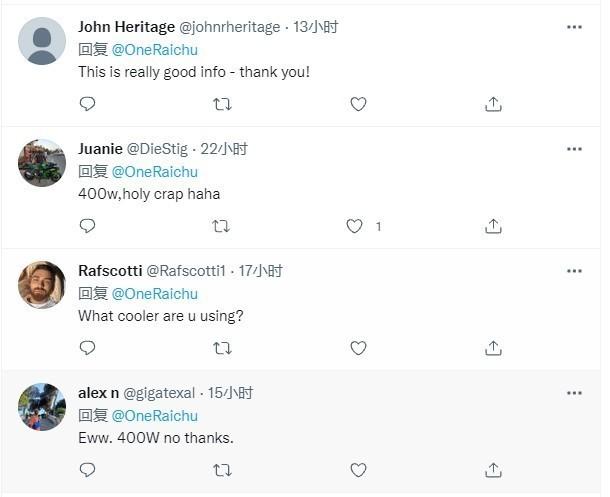The width and height of the screenshot is (610, 497).
Task: View Juanie's profile avatar
Action: pos(42,163)
